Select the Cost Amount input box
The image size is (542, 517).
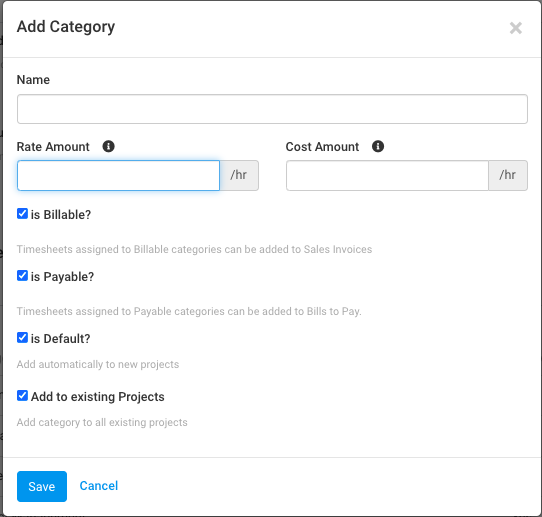pyautogui.click(x=387, y=176)
